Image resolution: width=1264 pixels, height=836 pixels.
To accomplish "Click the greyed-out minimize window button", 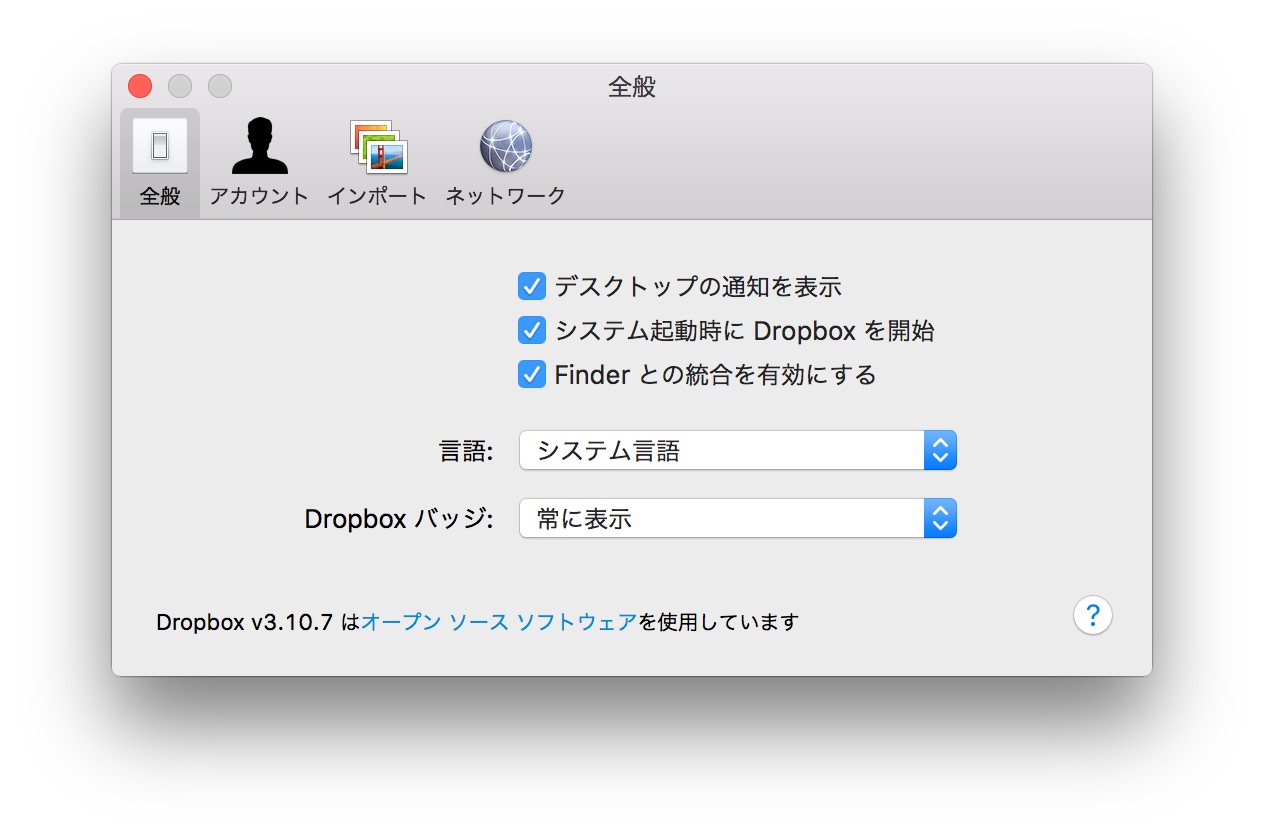I will 180,86.
